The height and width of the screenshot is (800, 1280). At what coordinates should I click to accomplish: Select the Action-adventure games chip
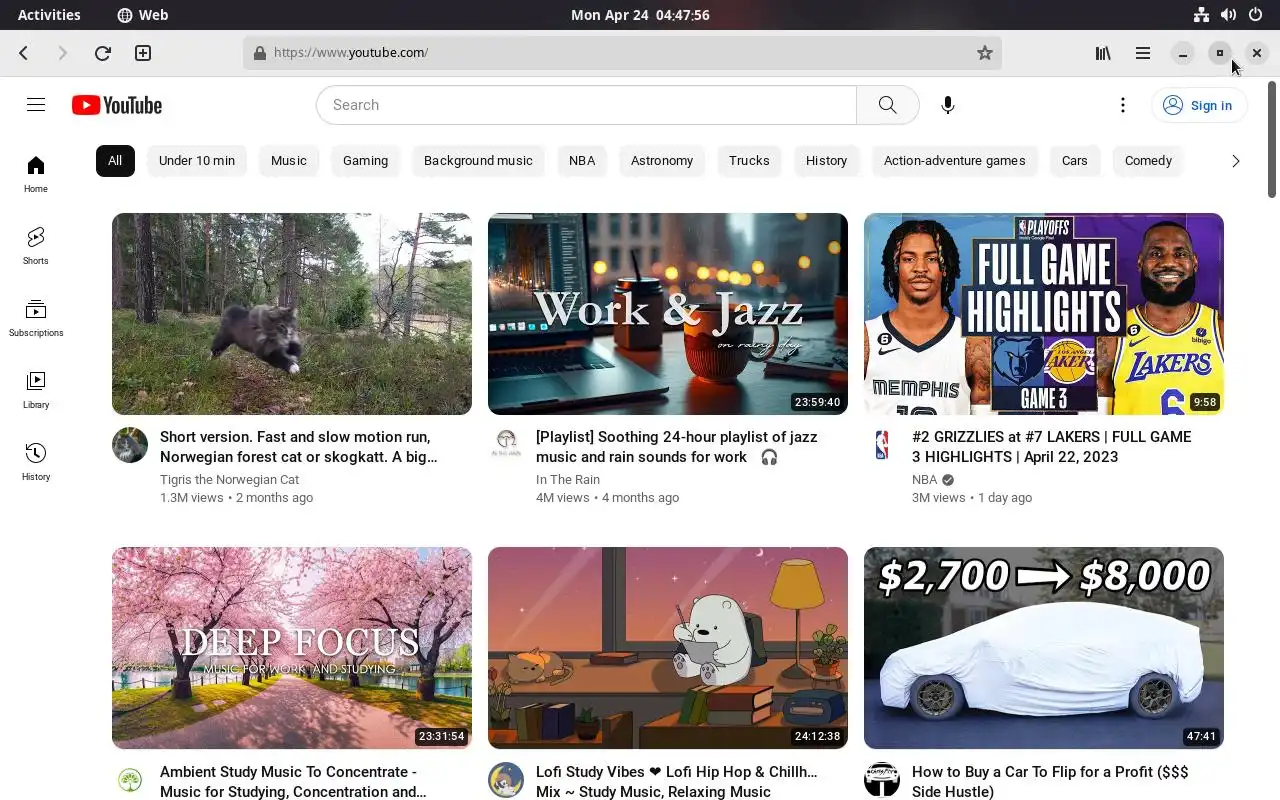pyautogui.click(x=955, y=161)
